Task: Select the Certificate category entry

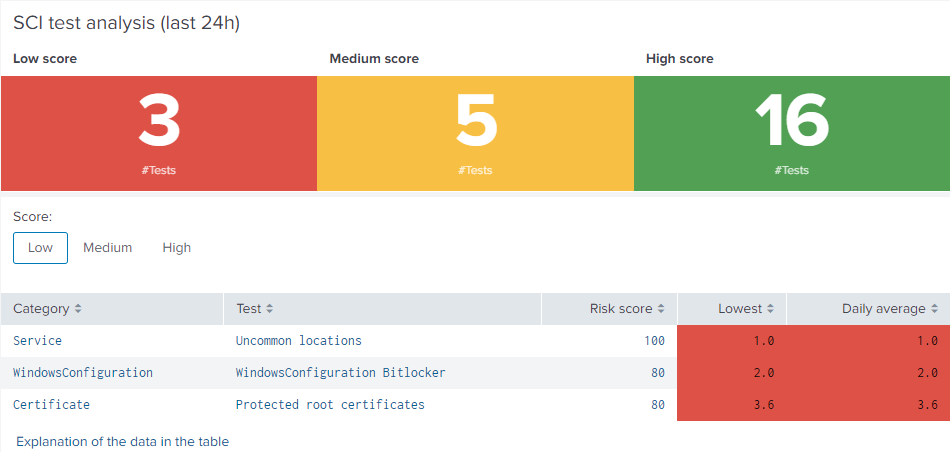Action: tap(51, 405)
